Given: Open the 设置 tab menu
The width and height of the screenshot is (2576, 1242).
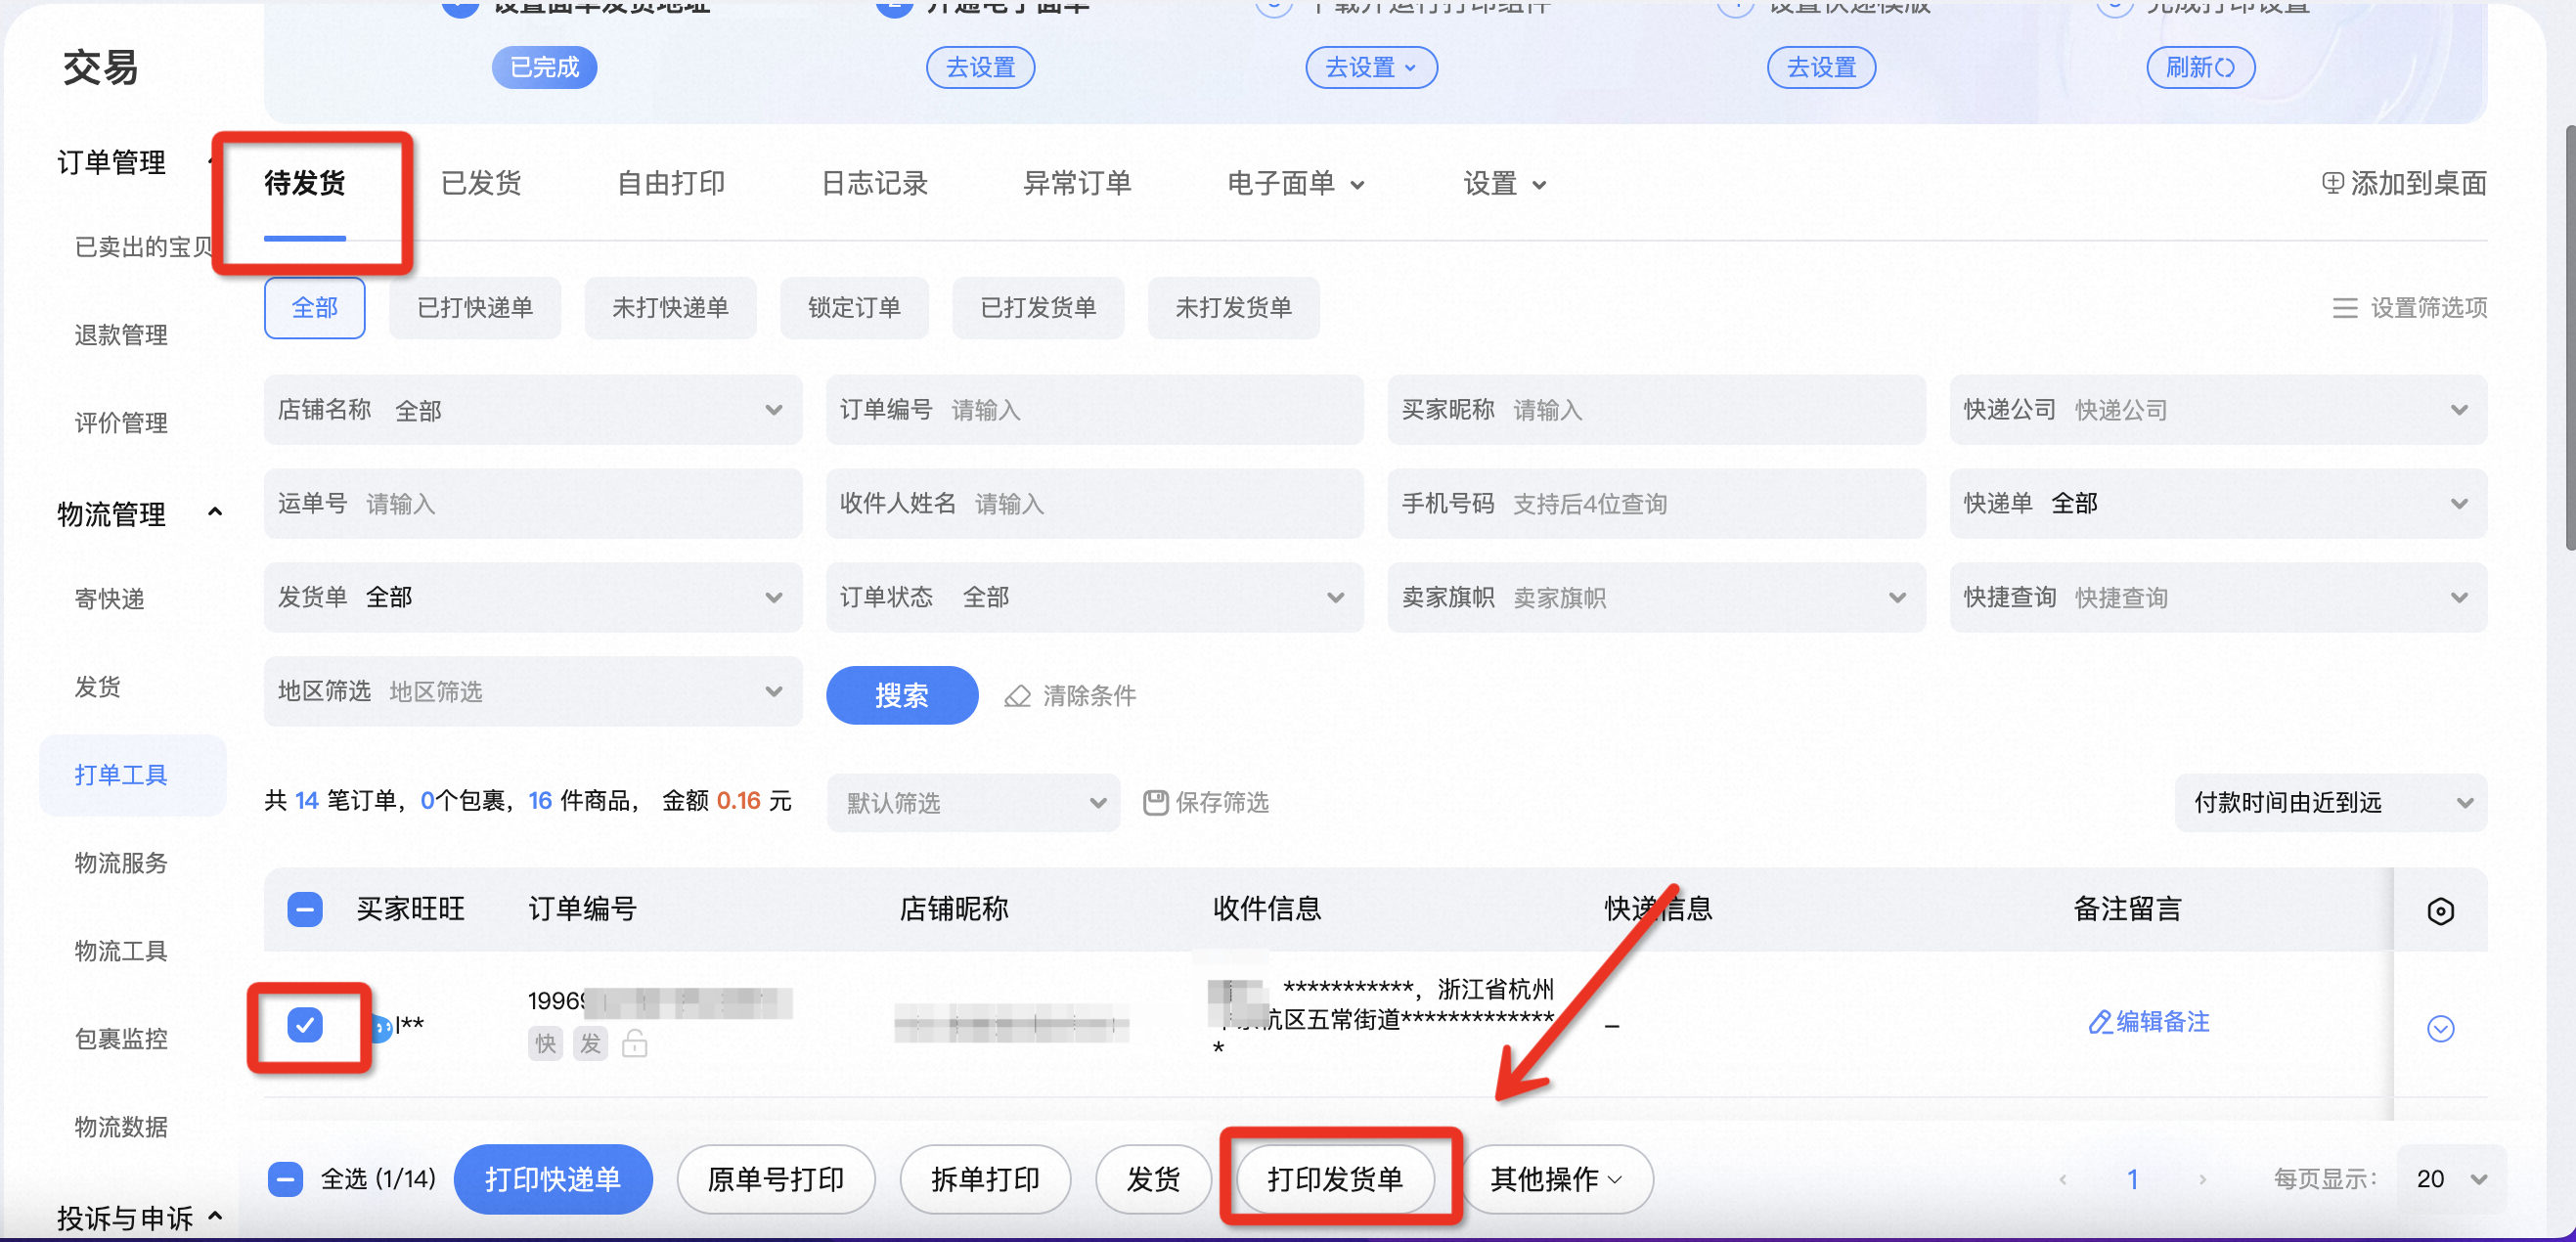Looking at the screenshot, I should point(1505,184).
